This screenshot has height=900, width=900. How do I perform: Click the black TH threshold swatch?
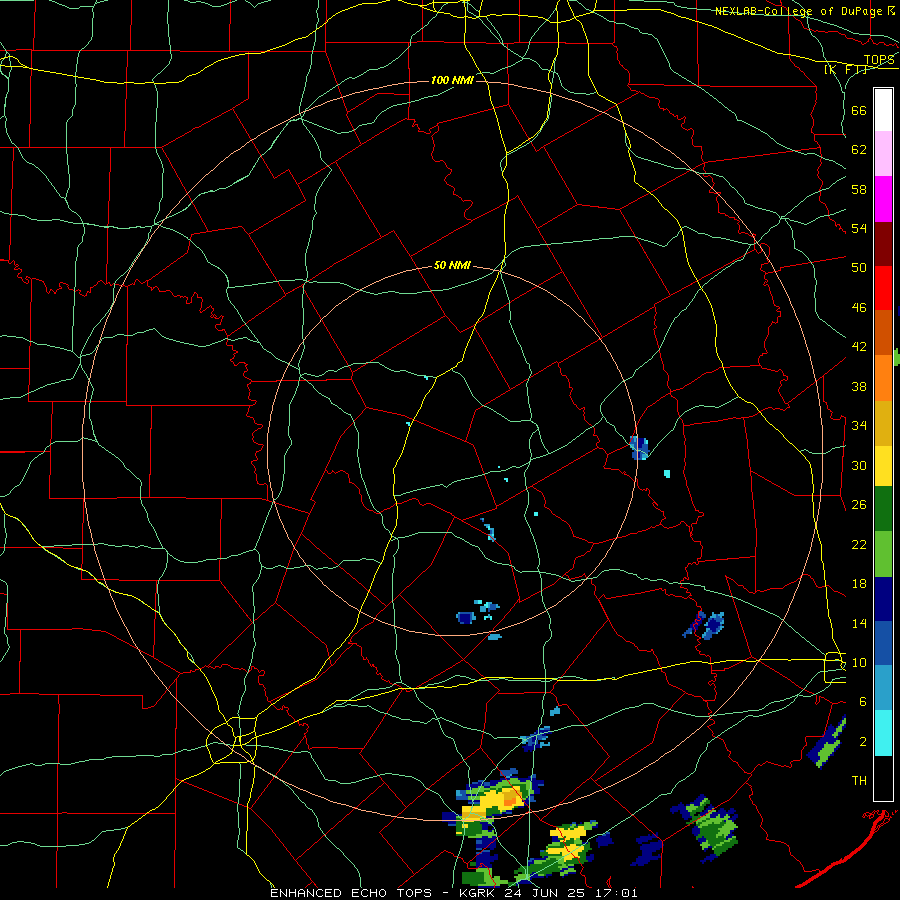[883, 778]
